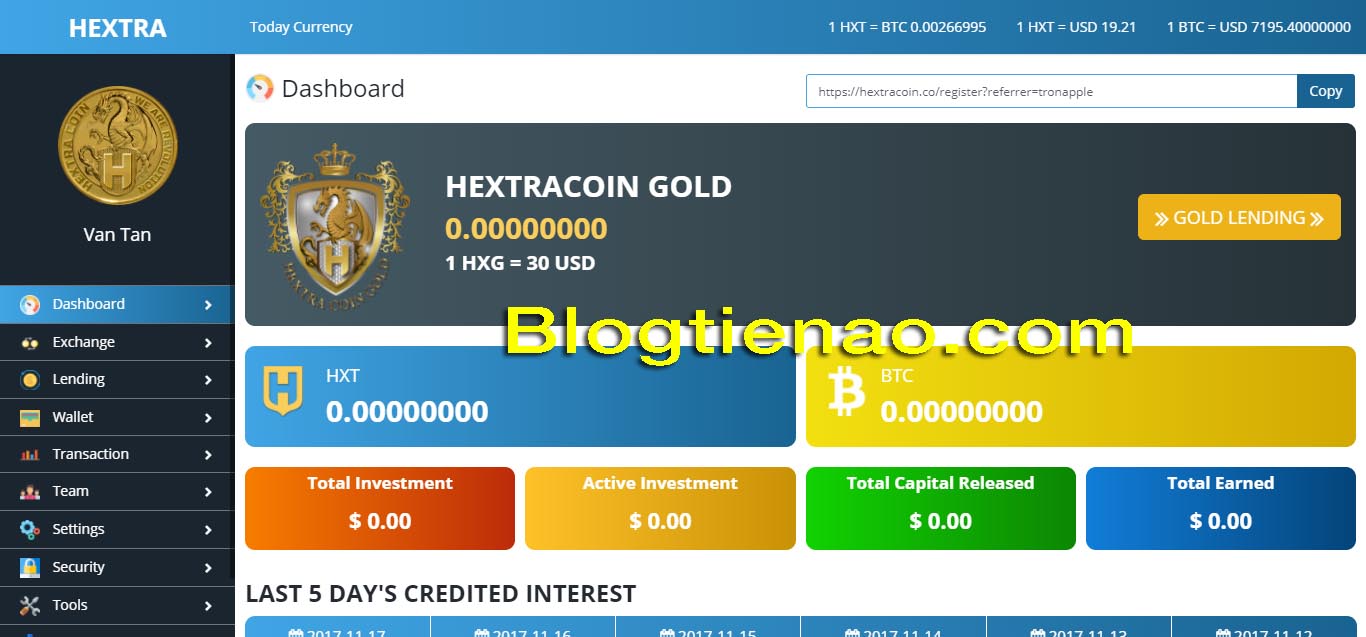Open the Team menu item
The width and height of the screenshot is (1366, 637).
tap(116, 491)
